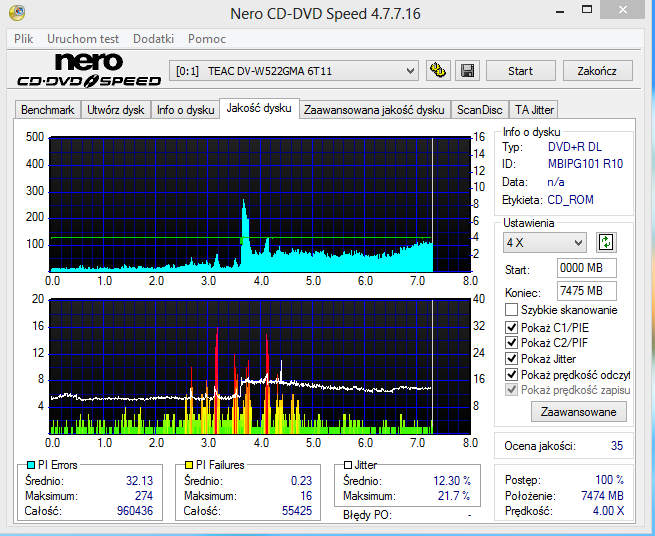Click the Etykieta value CD_ROM

tap(570, 200)
